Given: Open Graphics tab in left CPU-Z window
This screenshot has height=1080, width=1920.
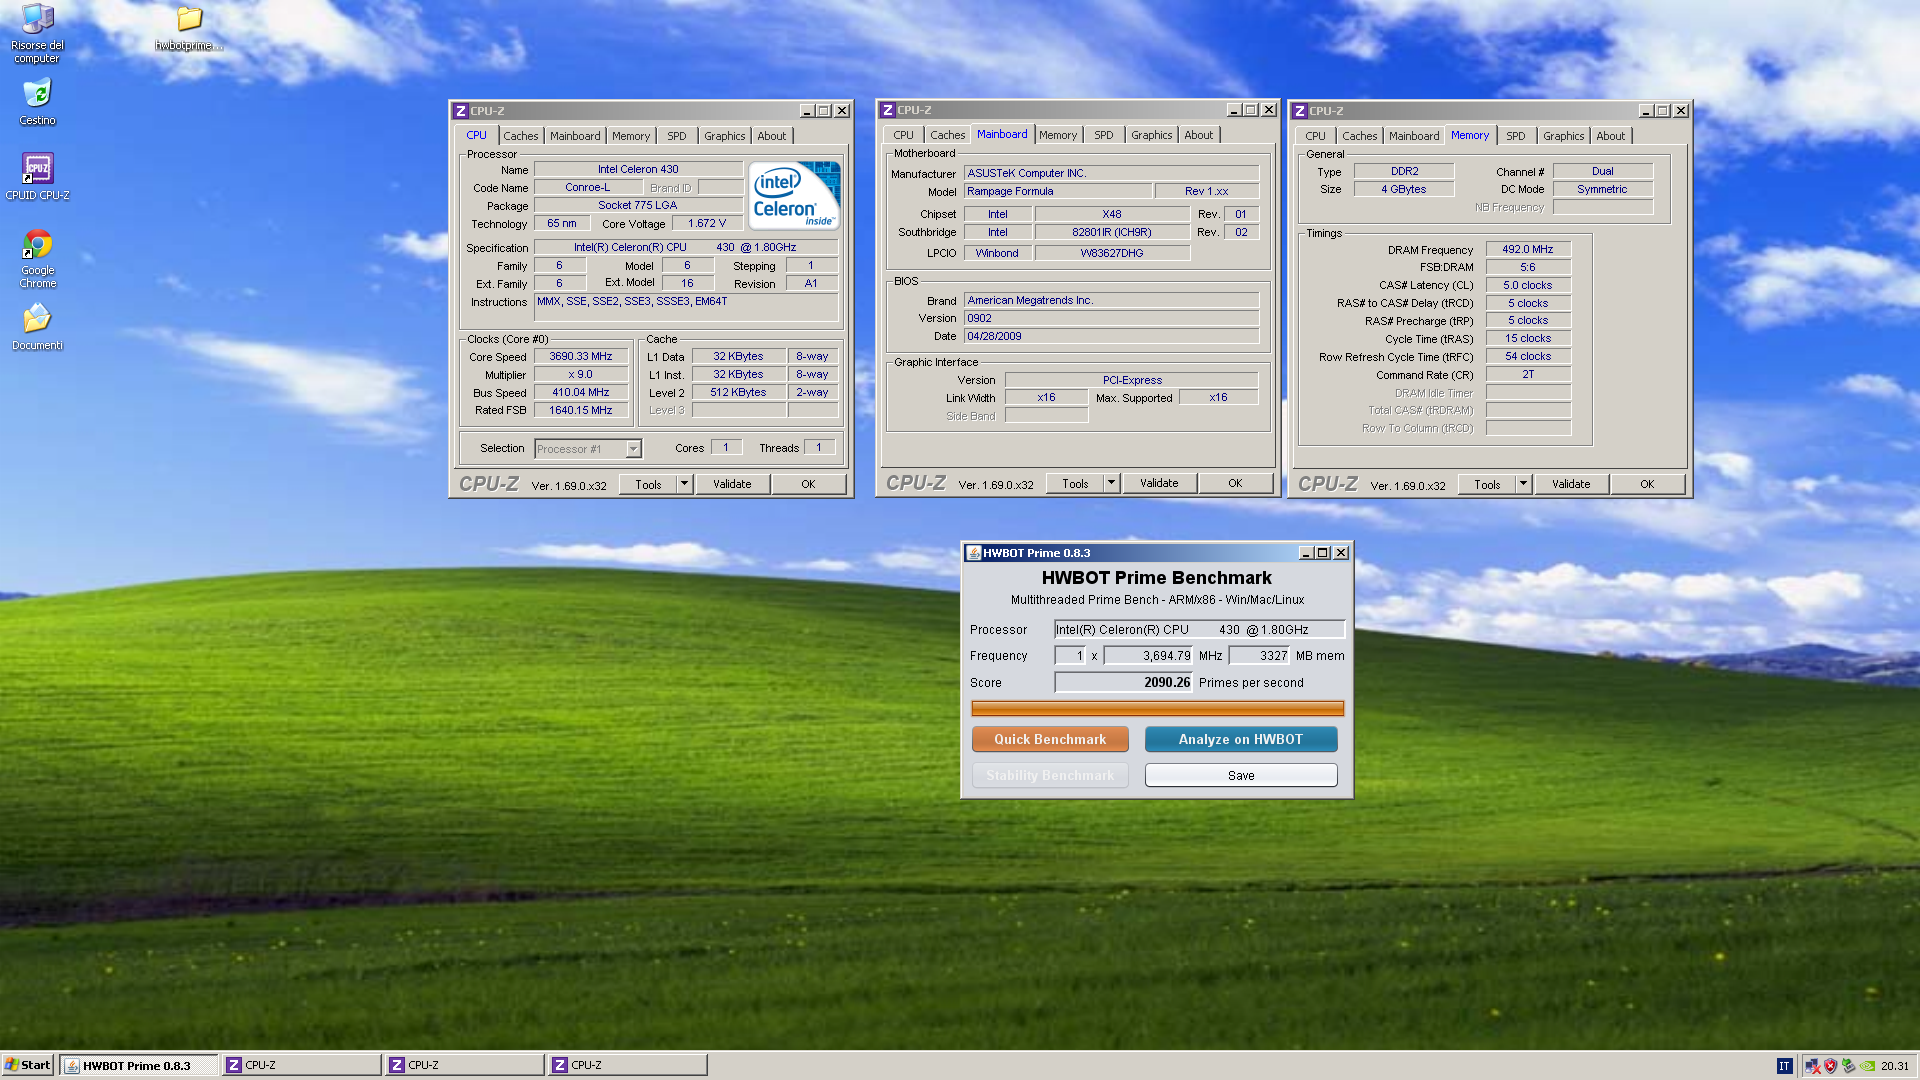Looking at the screenshot, I should click(x=724, y=136).
